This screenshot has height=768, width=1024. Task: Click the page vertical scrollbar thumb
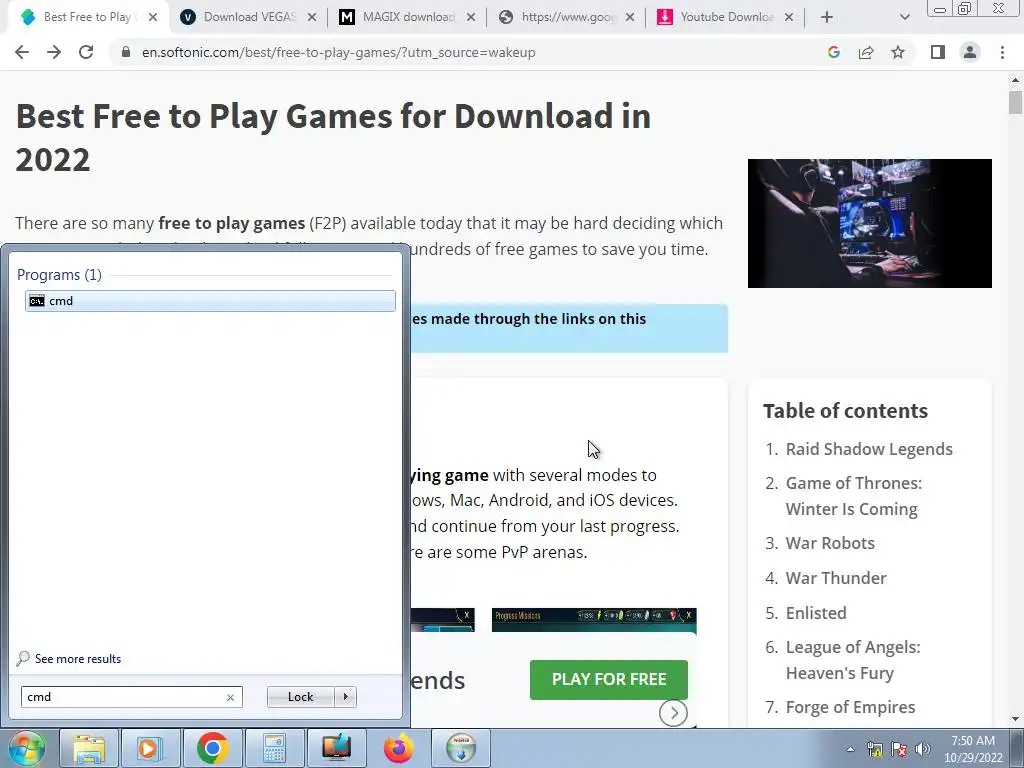(x=1015, y=103)
